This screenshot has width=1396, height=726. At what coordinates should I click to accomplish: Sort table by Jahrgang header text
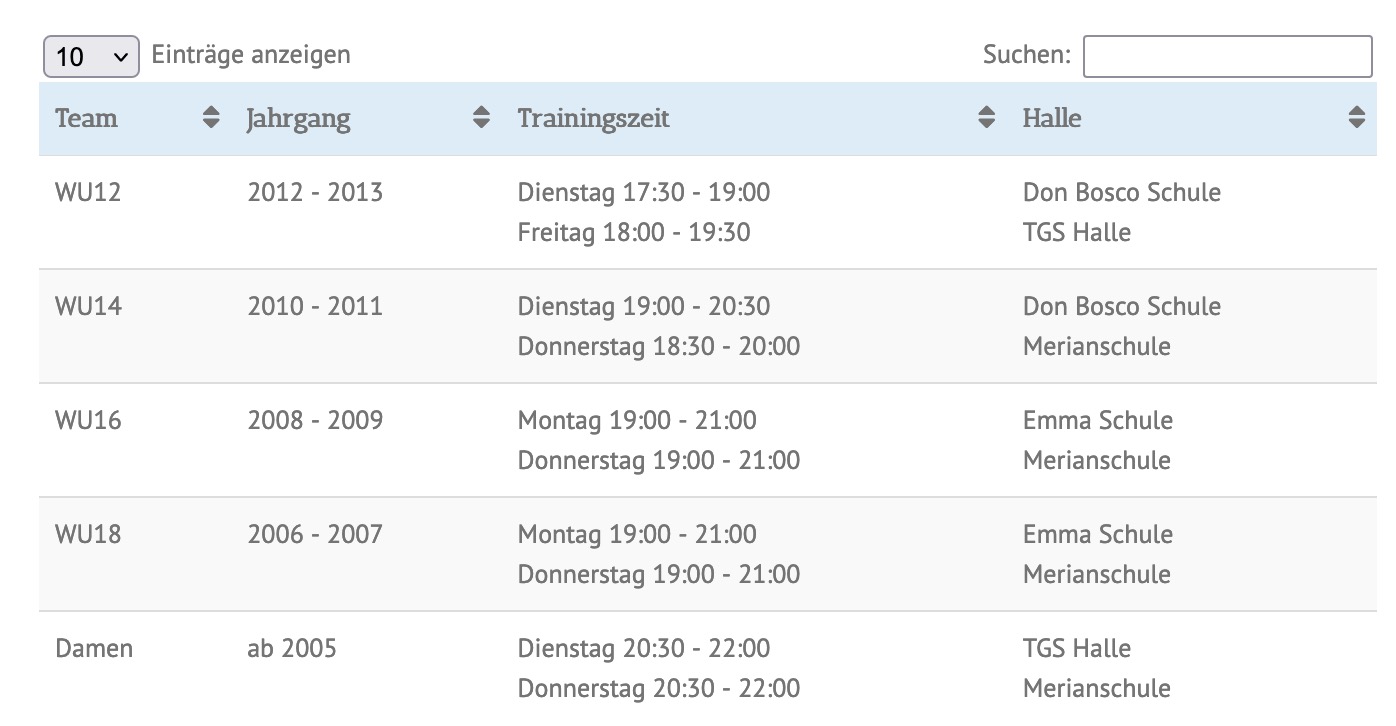click(x=298, y=118)
